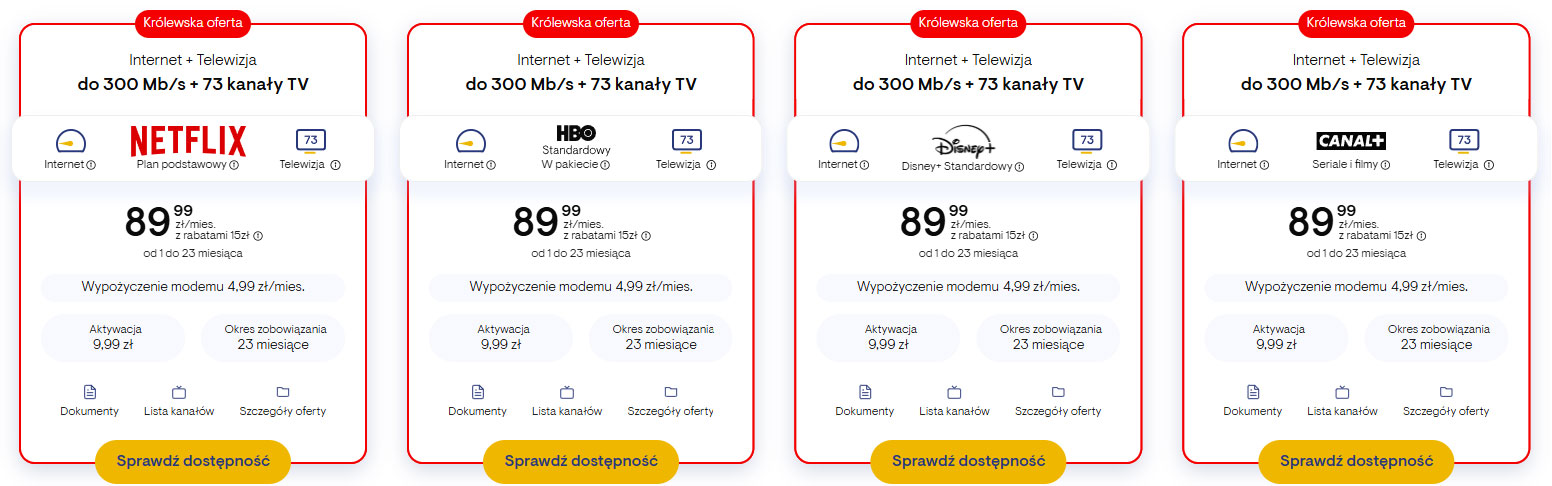Screen dimensions: 1552x486
Task: Click the 73 channels TV icon in HBO offer
Action: click(685, 141)
